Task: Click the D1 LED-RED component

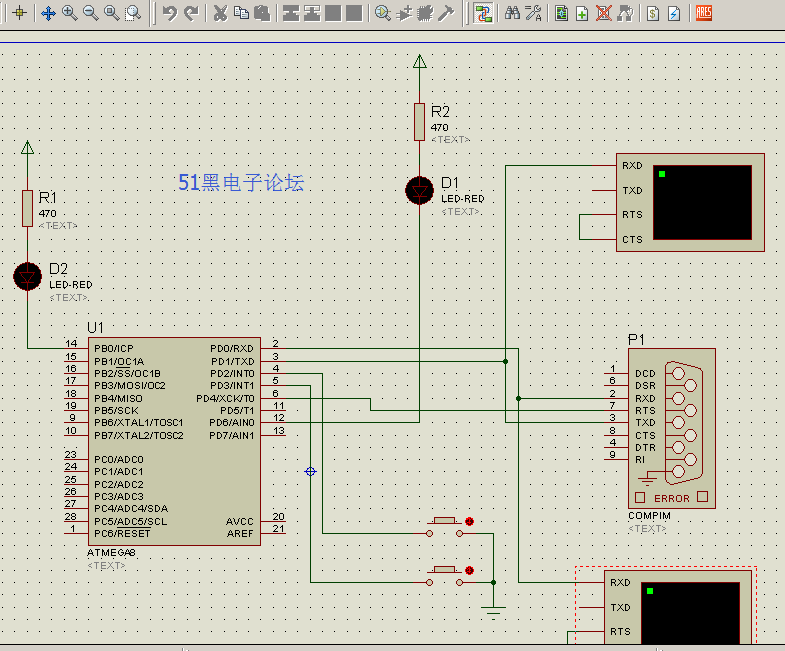Action: [419, 190]
